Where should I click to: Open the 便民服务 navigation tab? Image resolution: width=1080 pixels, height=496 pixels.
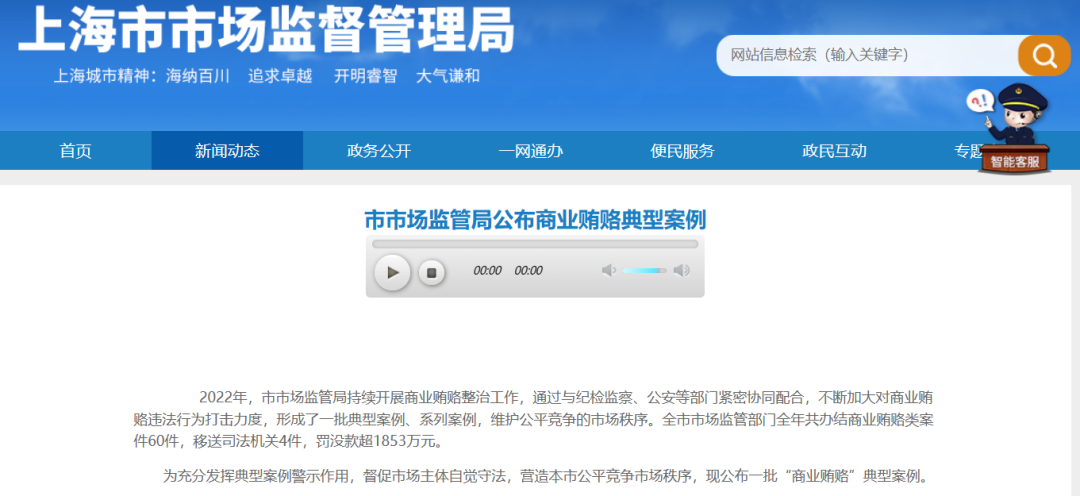click(x=682, y=151)
